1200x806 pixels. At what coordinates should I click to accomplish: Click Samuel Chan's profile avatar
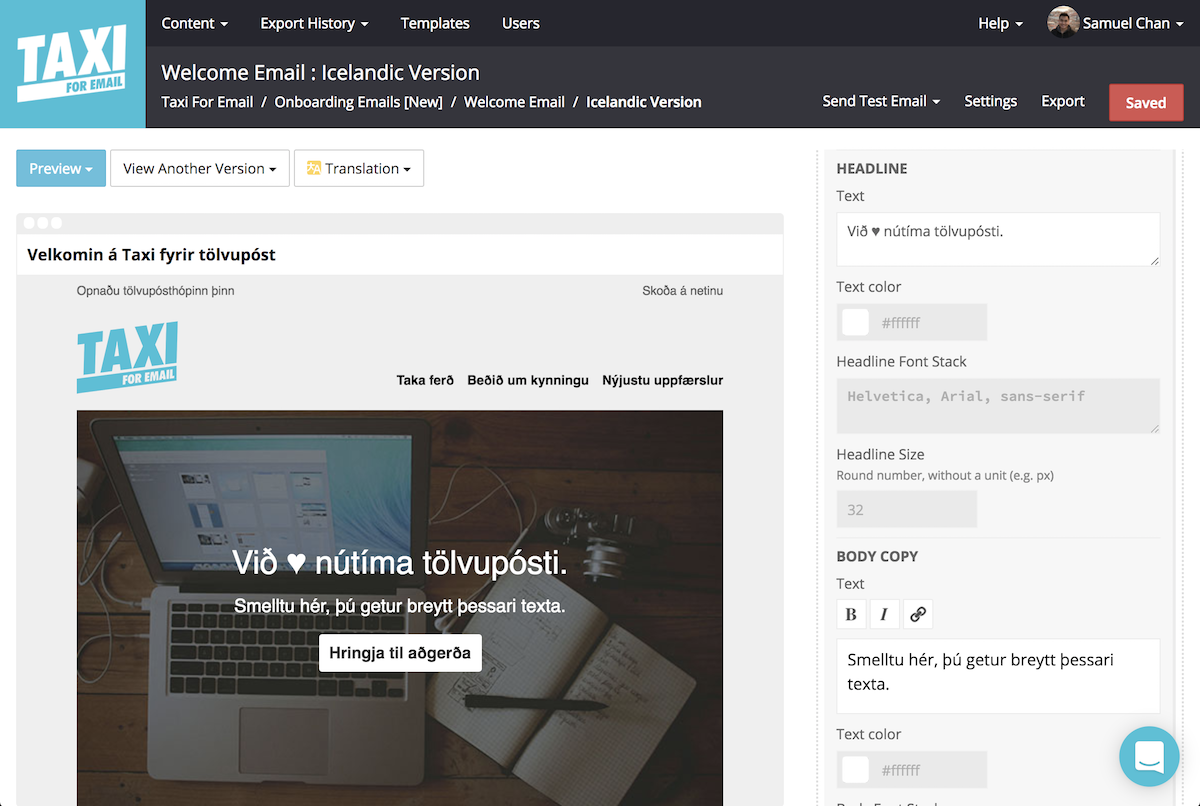pyautogui.click(x=1063, y=23)
